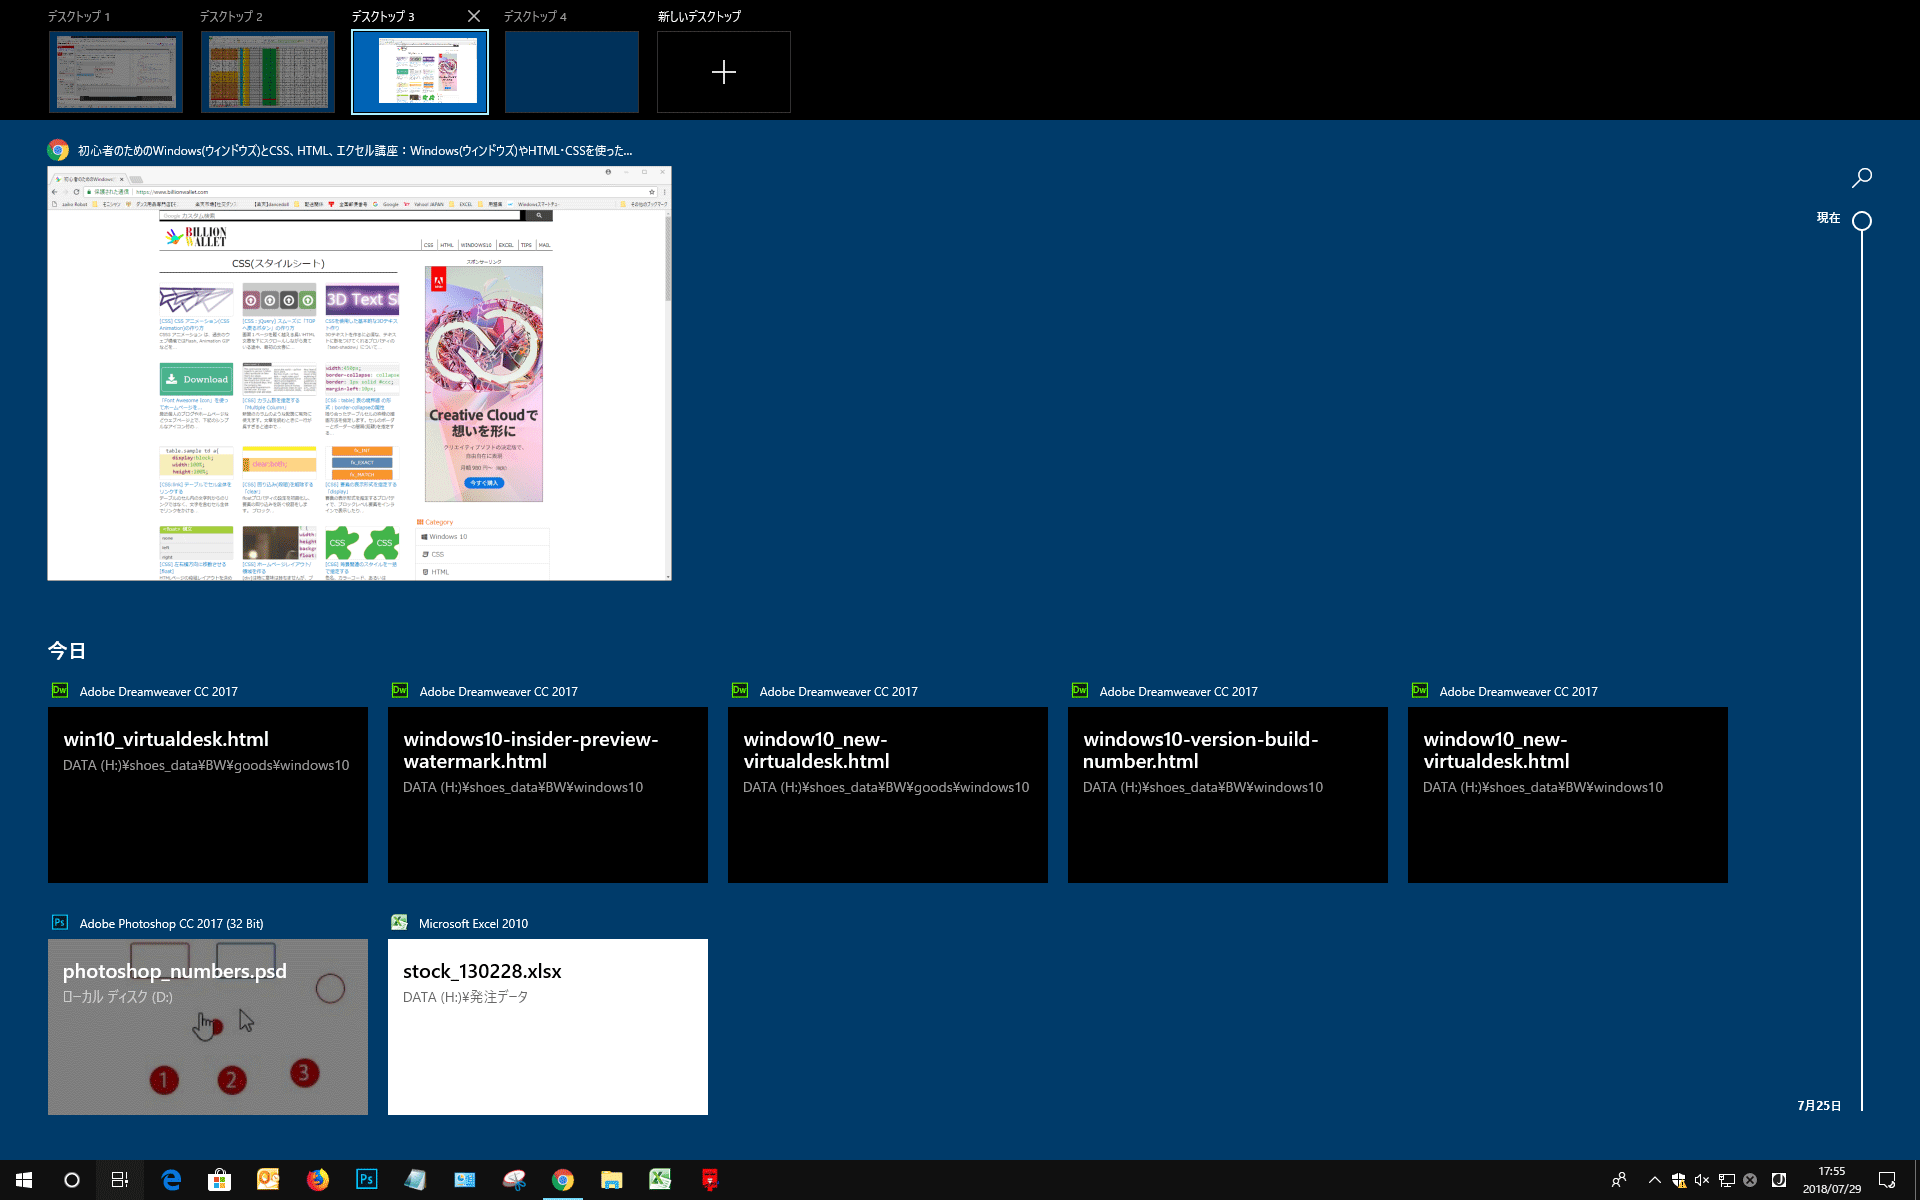The image size is (1920, 1200).
Task: Open win10_virtualdesk.html activity card
Action: 208,795
